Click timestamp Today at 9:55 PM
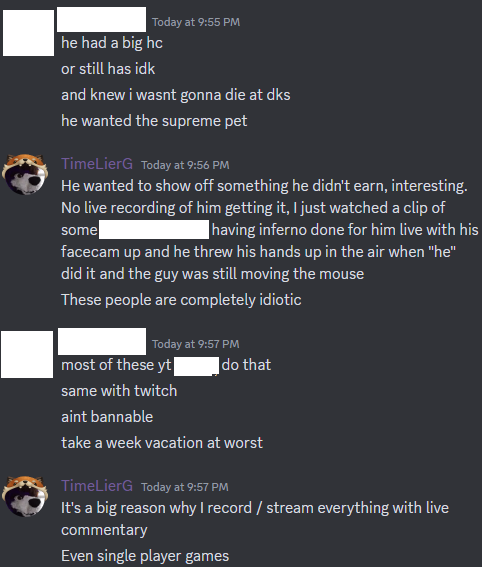Image resolution: width=482 pixels, height=567 pixels. coord(196,22)
